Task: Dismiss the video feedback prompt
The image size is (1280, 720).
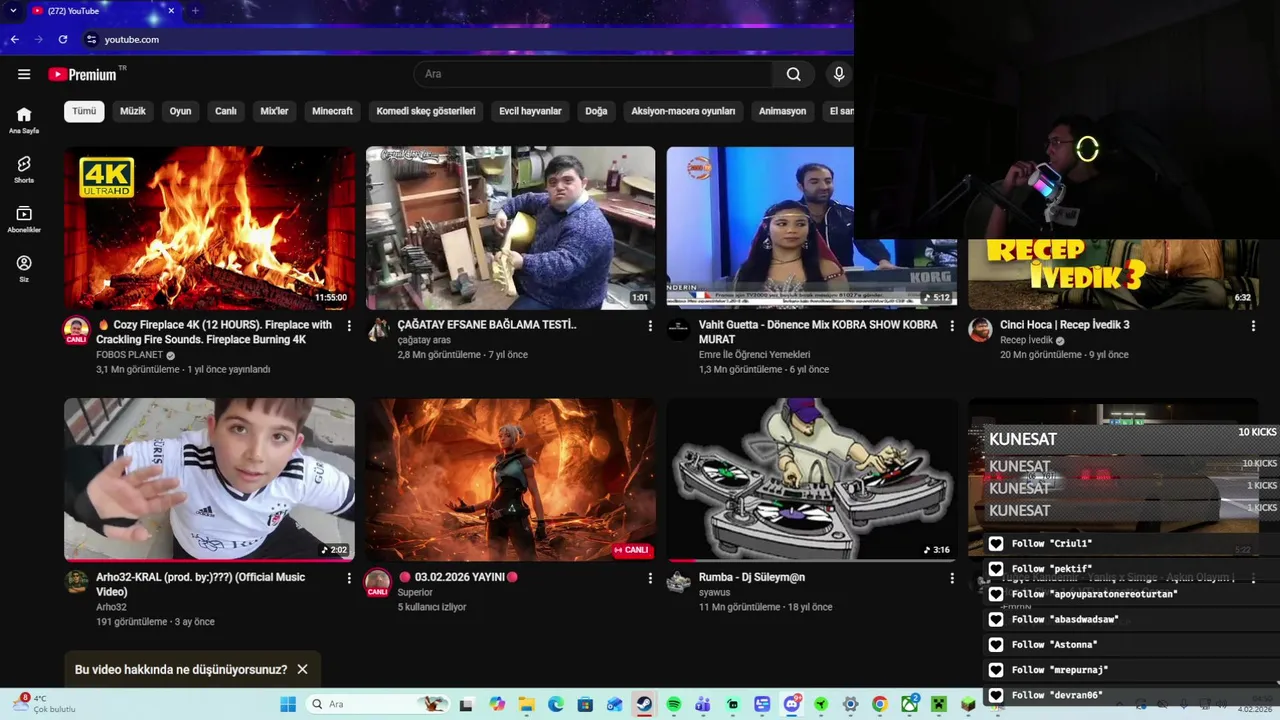Action: [x=302, y=669]
